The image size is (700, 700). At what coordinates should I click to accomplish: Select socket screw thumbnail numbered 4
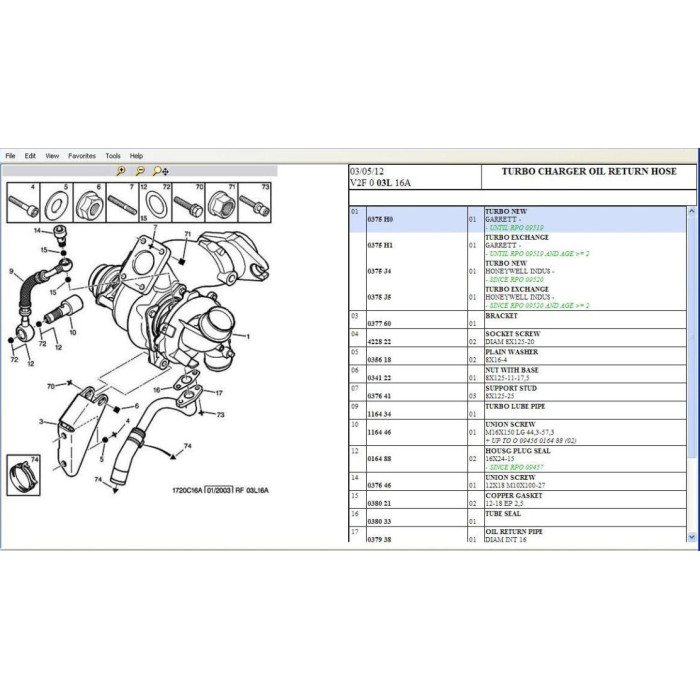tap(23, 202)
